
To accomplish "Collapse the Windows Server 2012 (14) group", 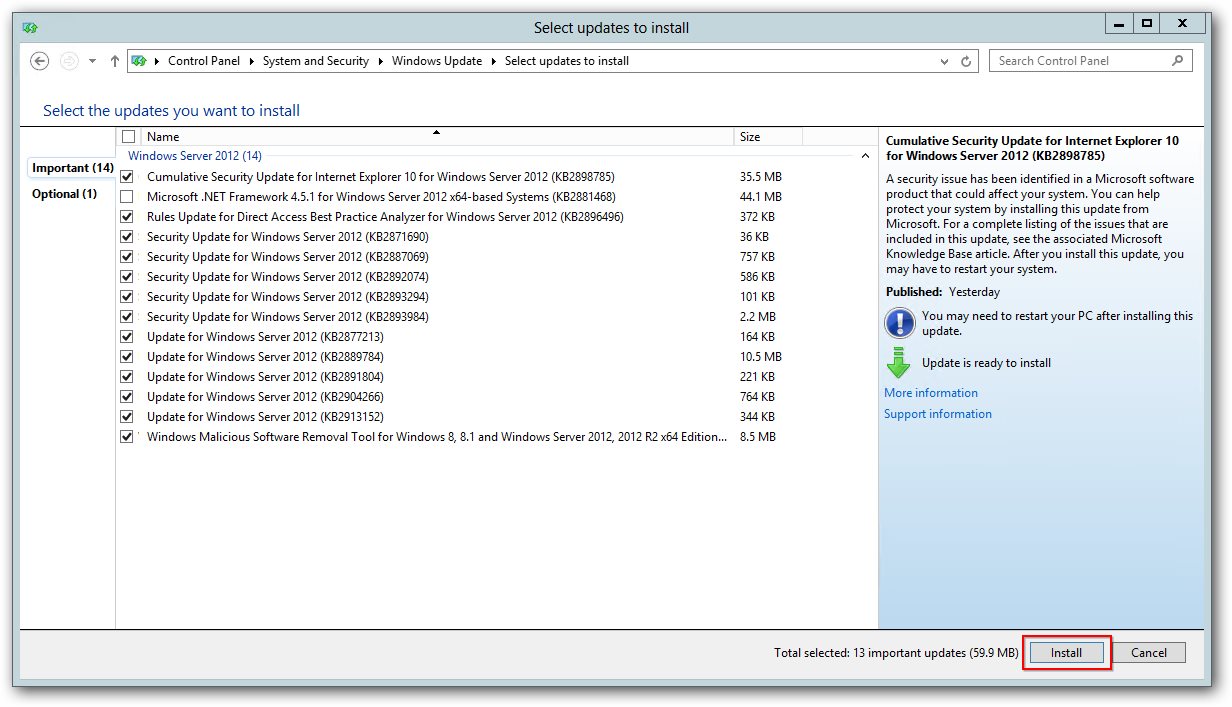I will pyautogui.click(x=865, y=156).
